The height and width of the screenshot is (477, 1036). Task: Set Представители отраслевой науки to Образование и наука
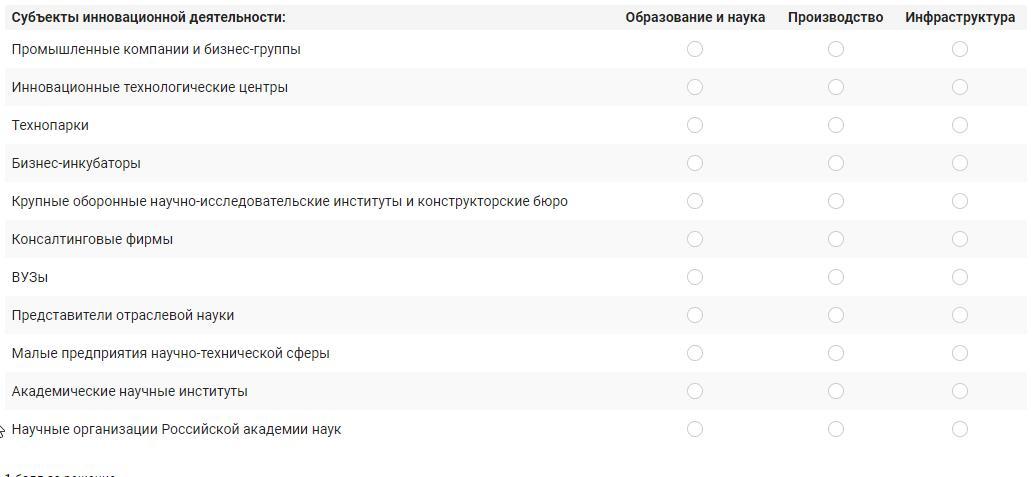click(695, 315)
